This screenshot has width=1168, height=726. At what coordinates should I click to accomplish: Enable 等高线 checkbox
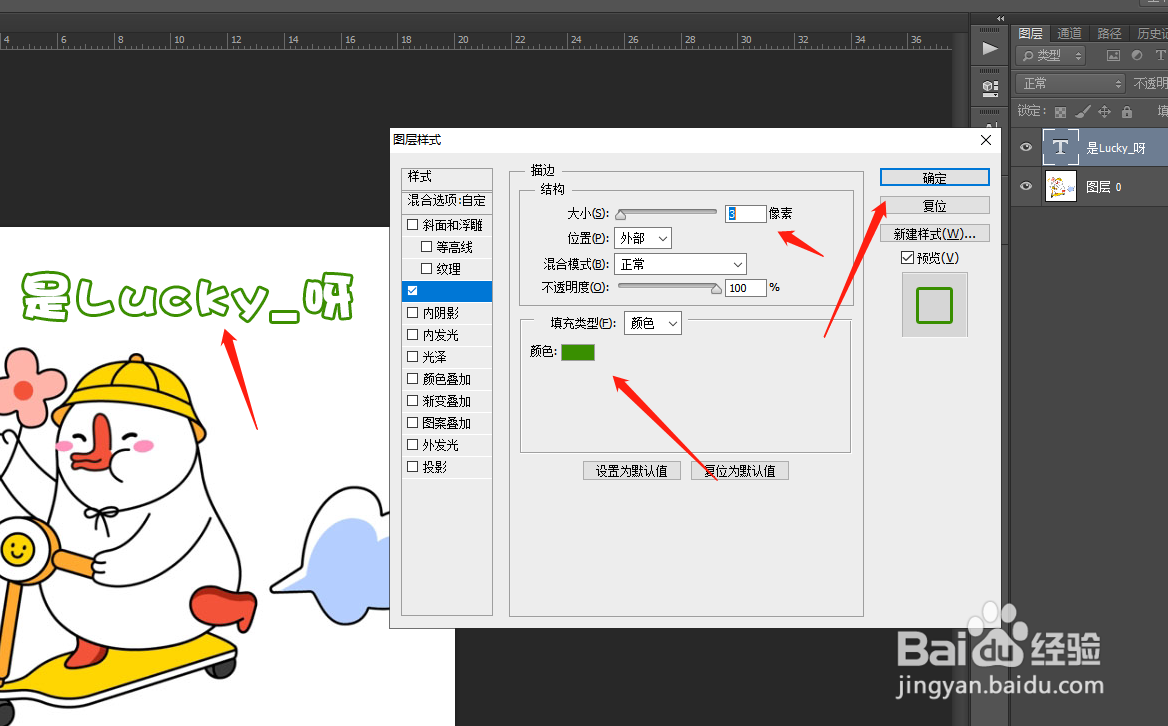[426, 246]
